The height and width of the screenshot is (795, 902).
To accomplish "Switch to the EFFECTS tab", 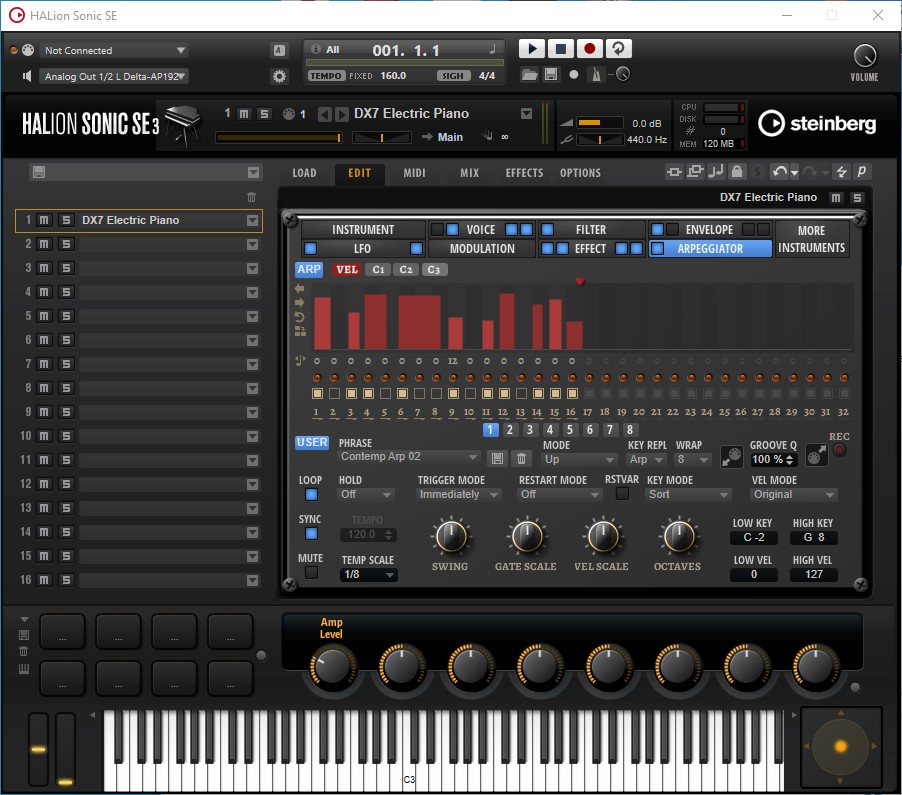I will click(x=523, y=172).
